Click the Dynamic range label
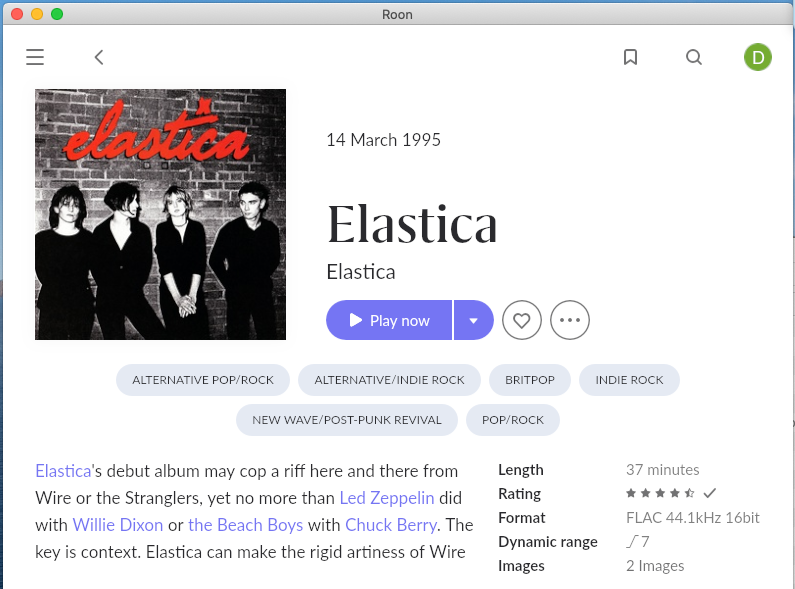 click(x=548, y=542)
